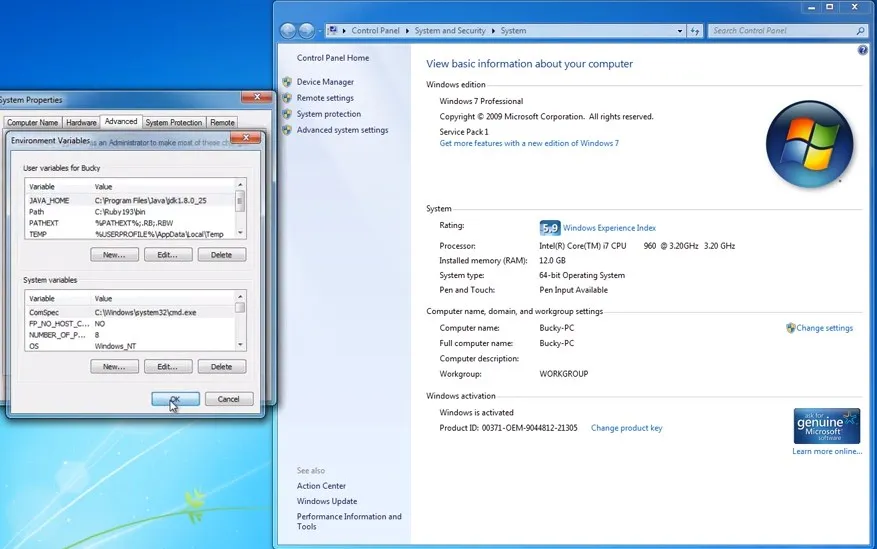This screenshot has height=549, width=877.
Task: Click System and Security in the breadcrumb
Action: tap(450, 31)
